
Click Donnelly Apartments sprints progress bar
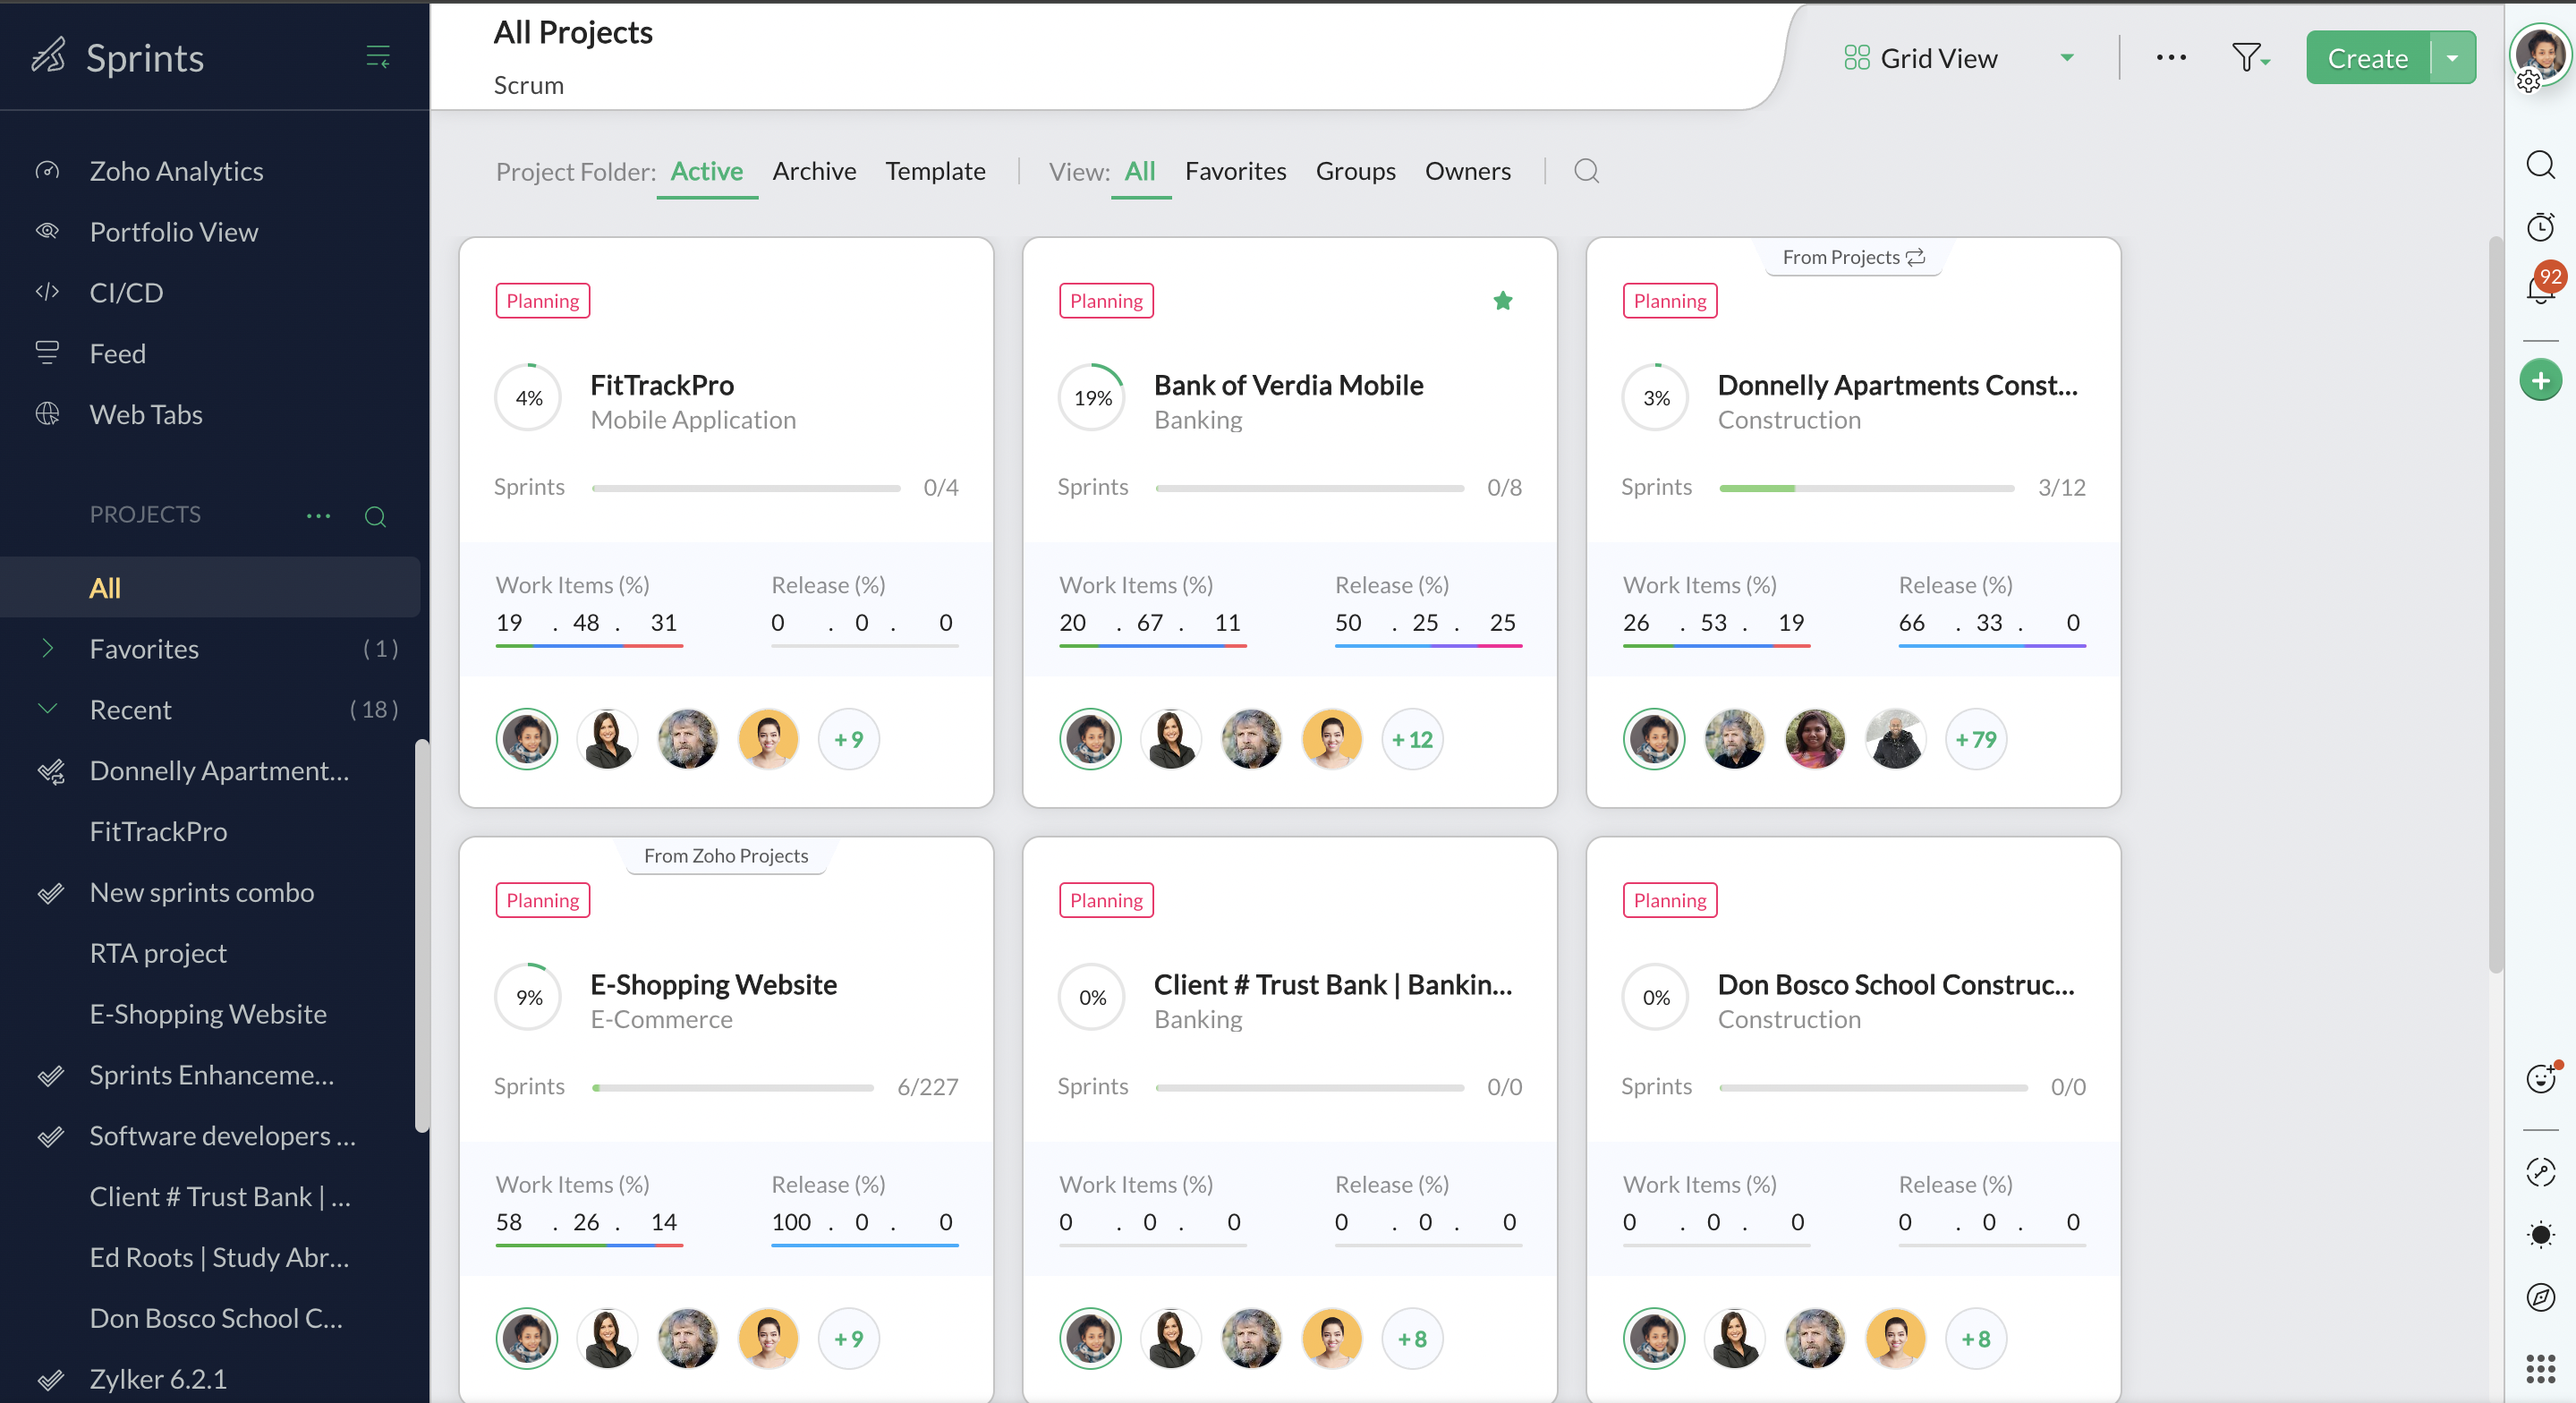pyautogui.click(x=1866, y=488)
